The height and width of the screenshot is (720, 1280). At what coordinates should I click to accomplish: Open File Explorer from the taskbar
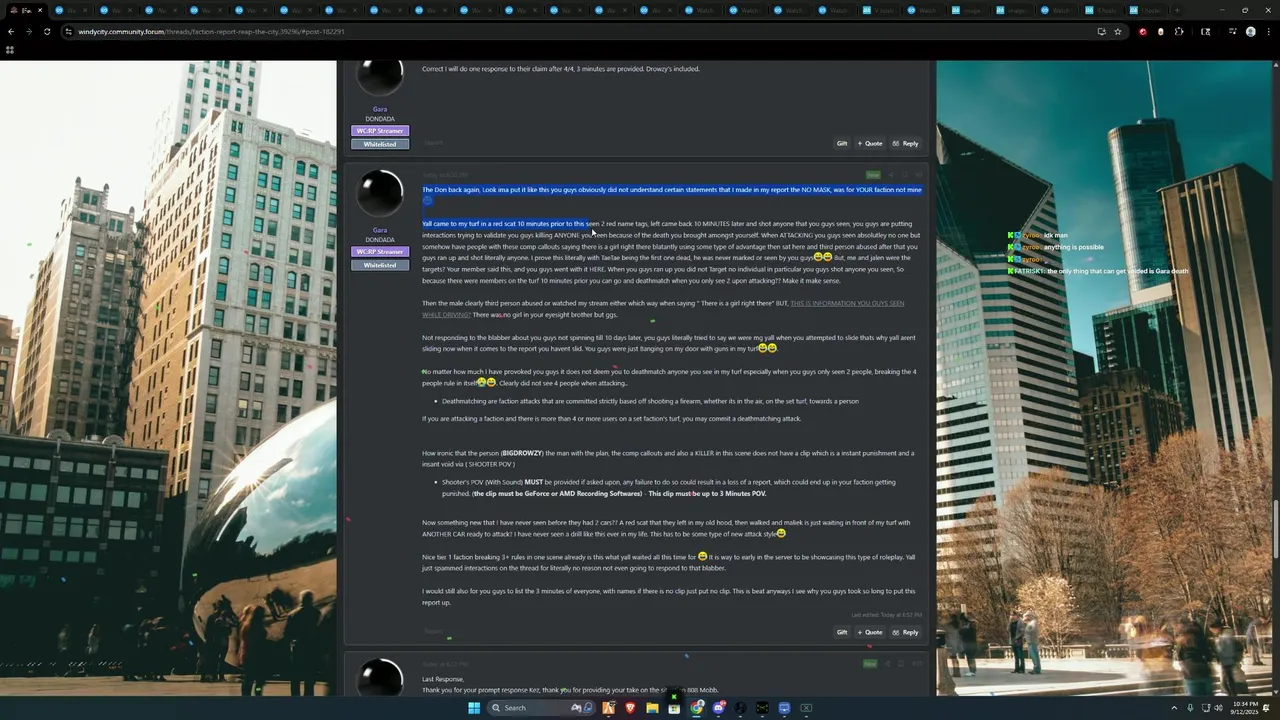652,708
